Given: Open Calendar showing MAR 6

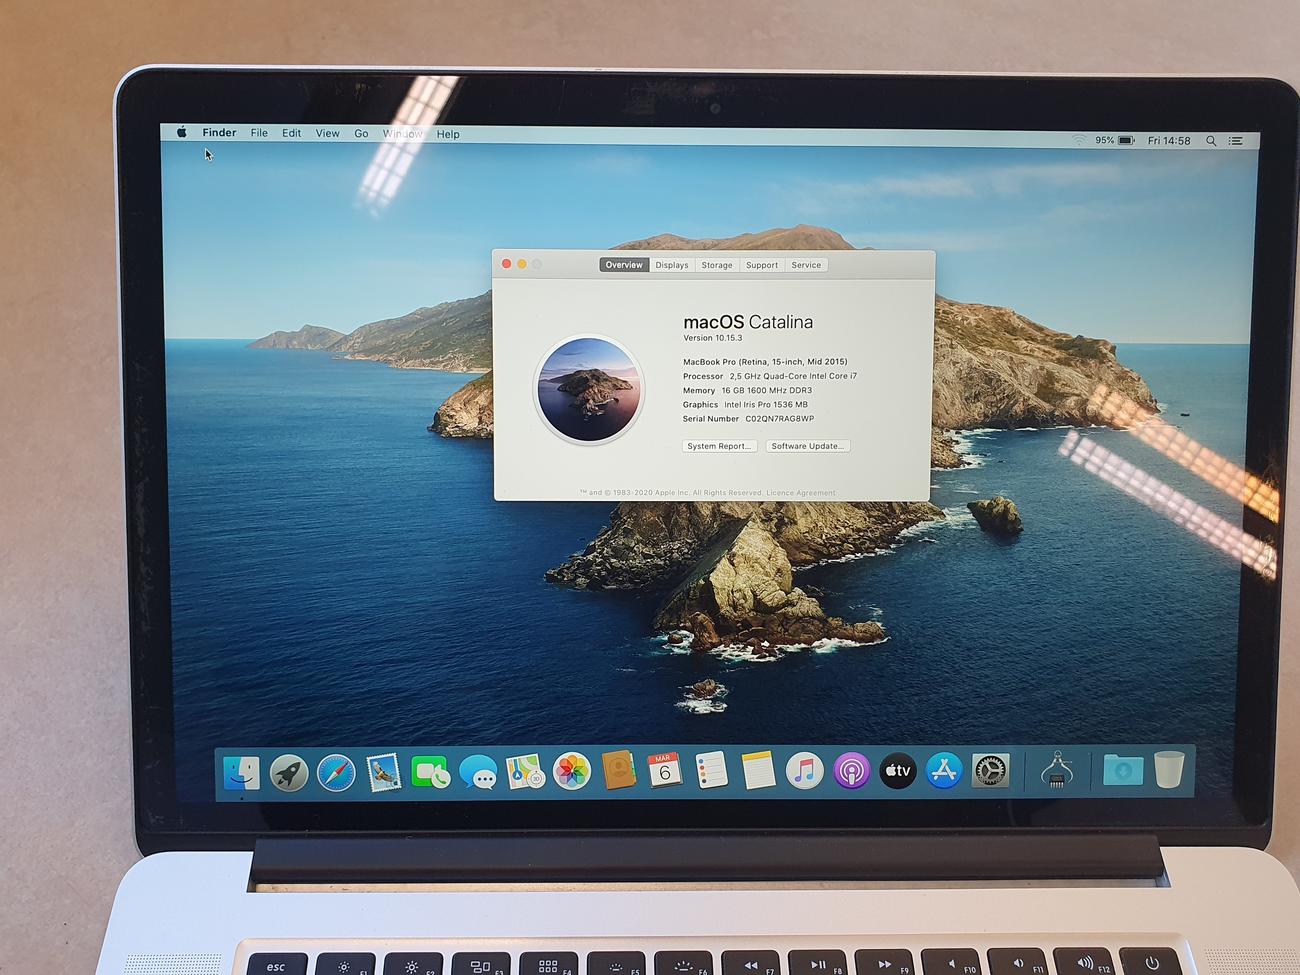Looking at the screenshot, I should click(x=665, y=771).
